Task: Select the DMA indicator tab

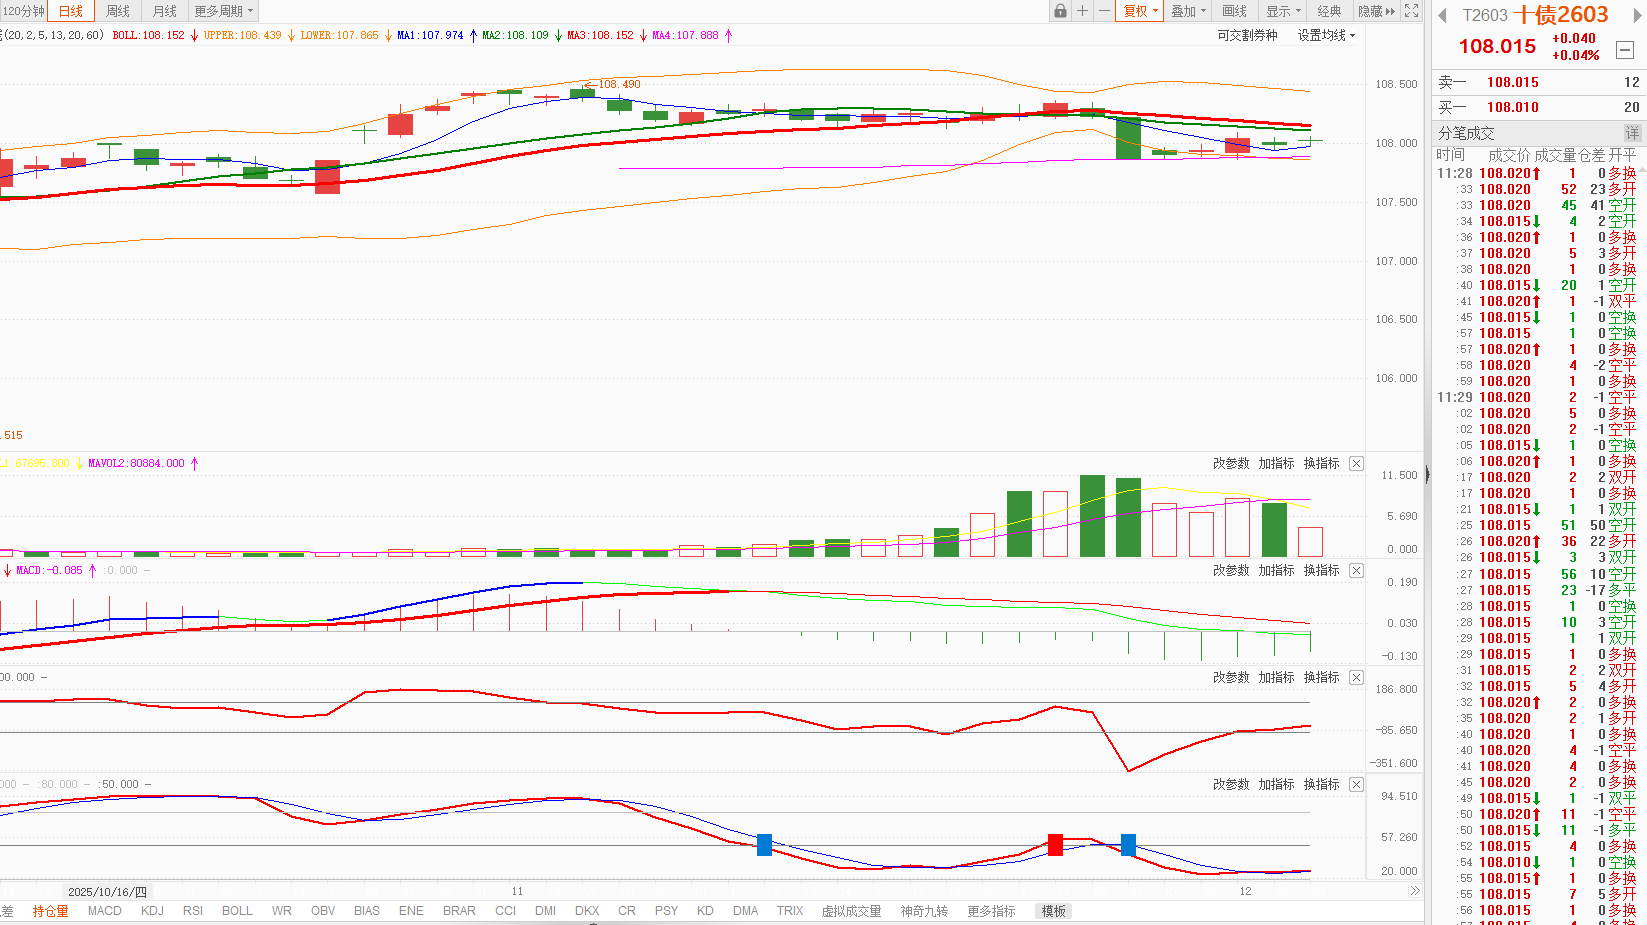Action: [745, 911]
